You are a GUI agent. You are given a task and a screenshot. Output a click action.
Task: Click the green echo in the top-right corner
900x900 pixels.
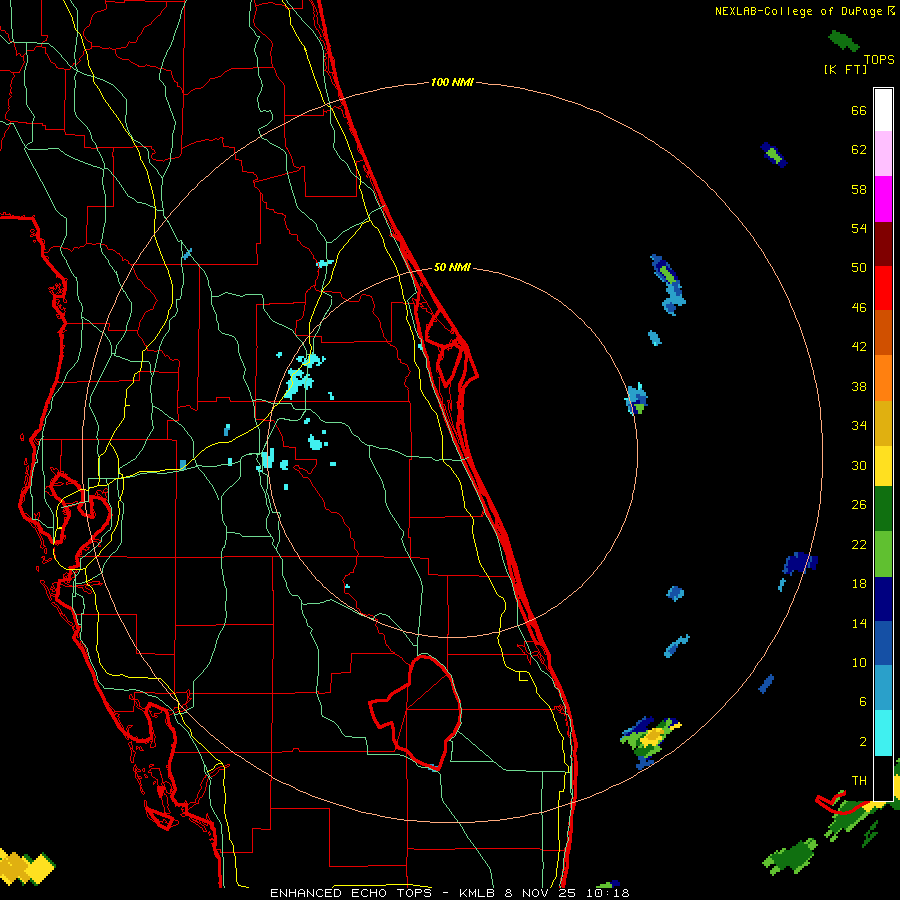[843, 41]
